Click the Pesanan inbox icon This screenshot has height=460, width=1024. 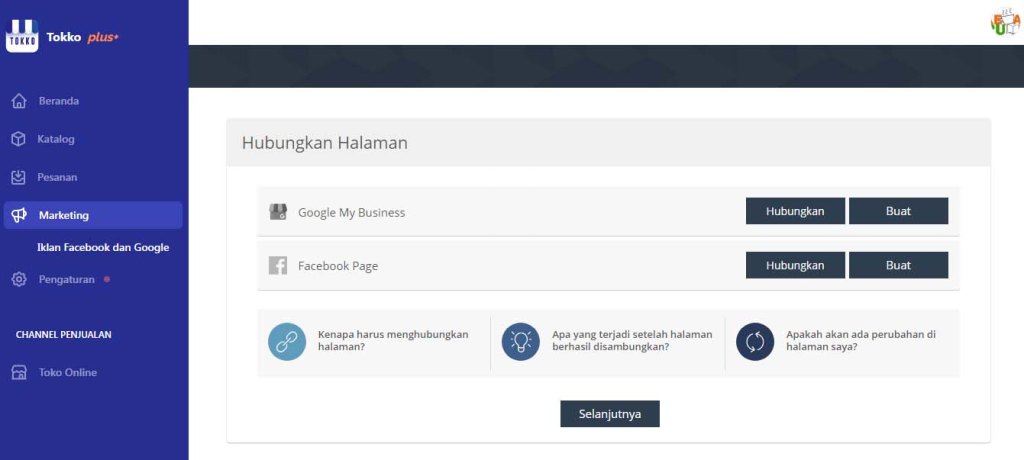[x=18, y=177]
